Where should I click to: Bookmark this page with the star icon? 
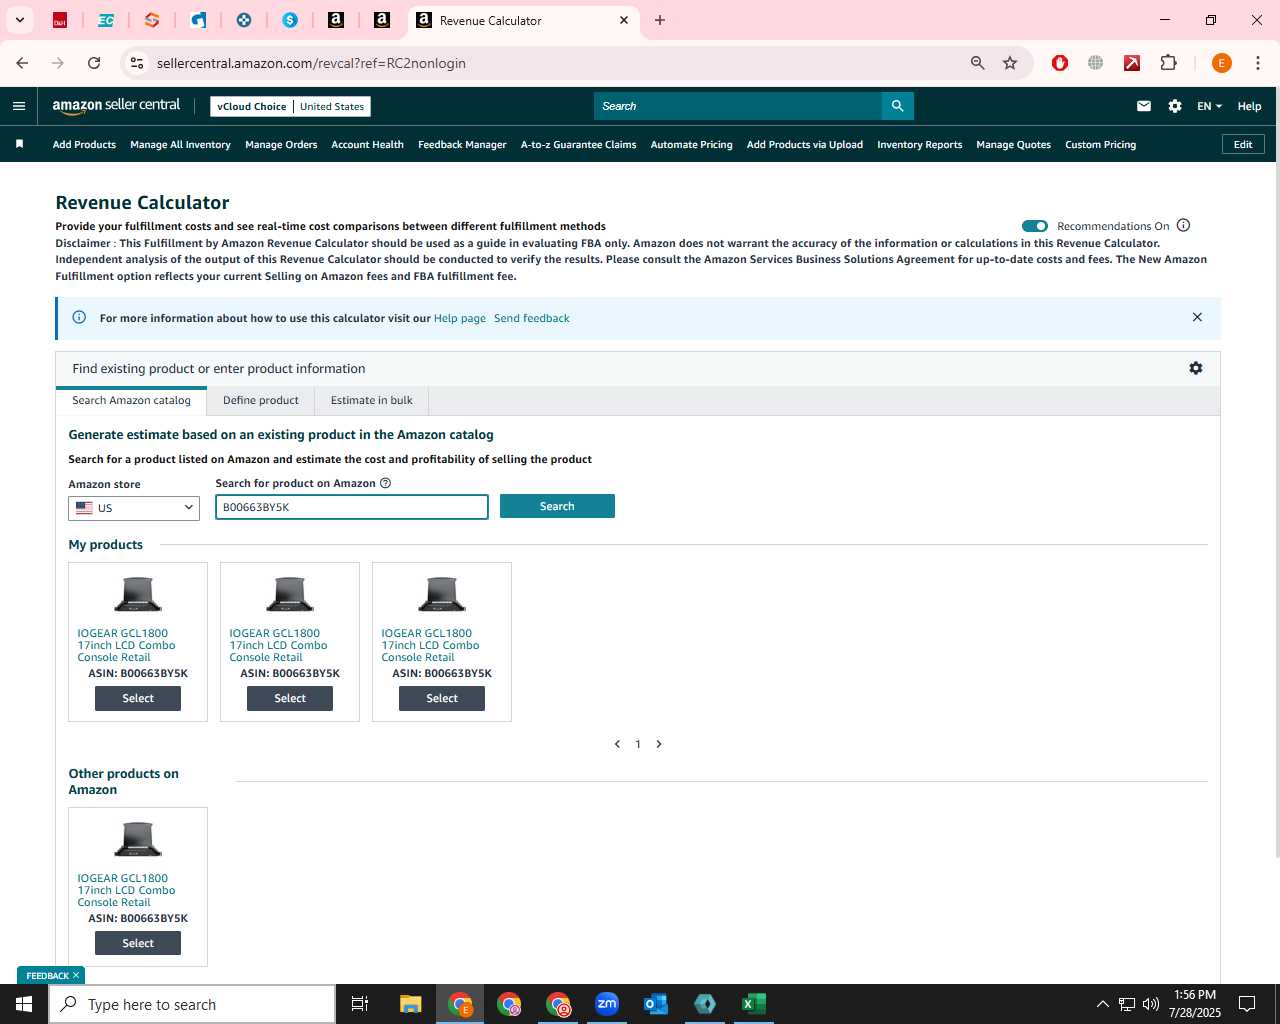[1010, 63]
